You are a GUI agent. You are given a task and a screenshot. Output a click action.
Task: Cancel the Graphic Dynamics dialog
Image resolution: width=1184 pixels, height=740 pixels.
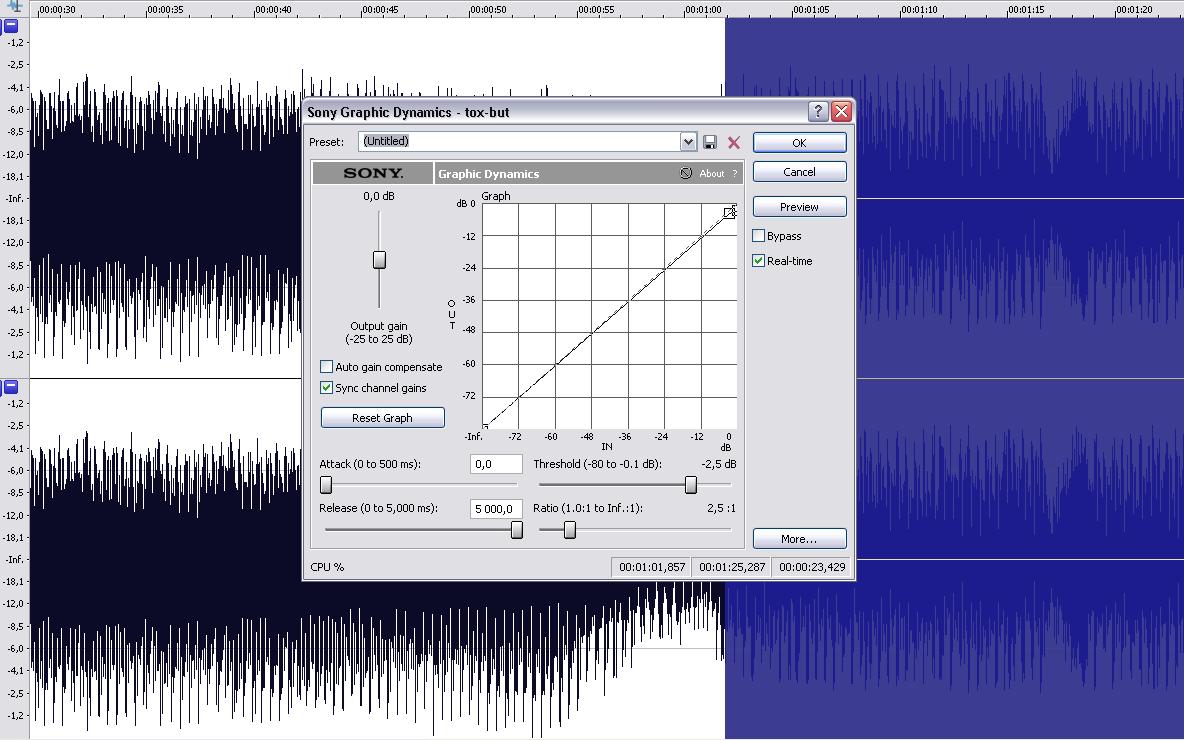pyautogui.click(x=800, y=172)
